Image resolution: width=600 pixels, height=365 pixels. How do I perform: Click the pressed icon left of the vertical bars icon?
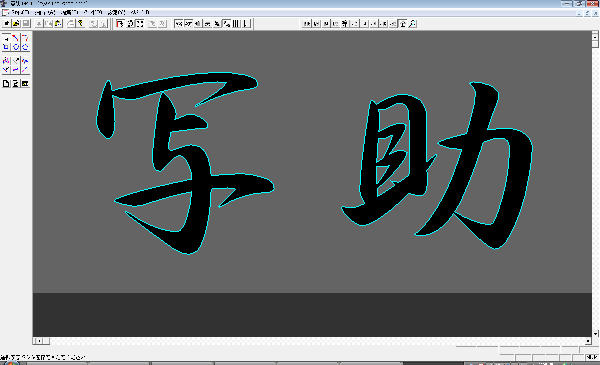click(x=227, y=24)
